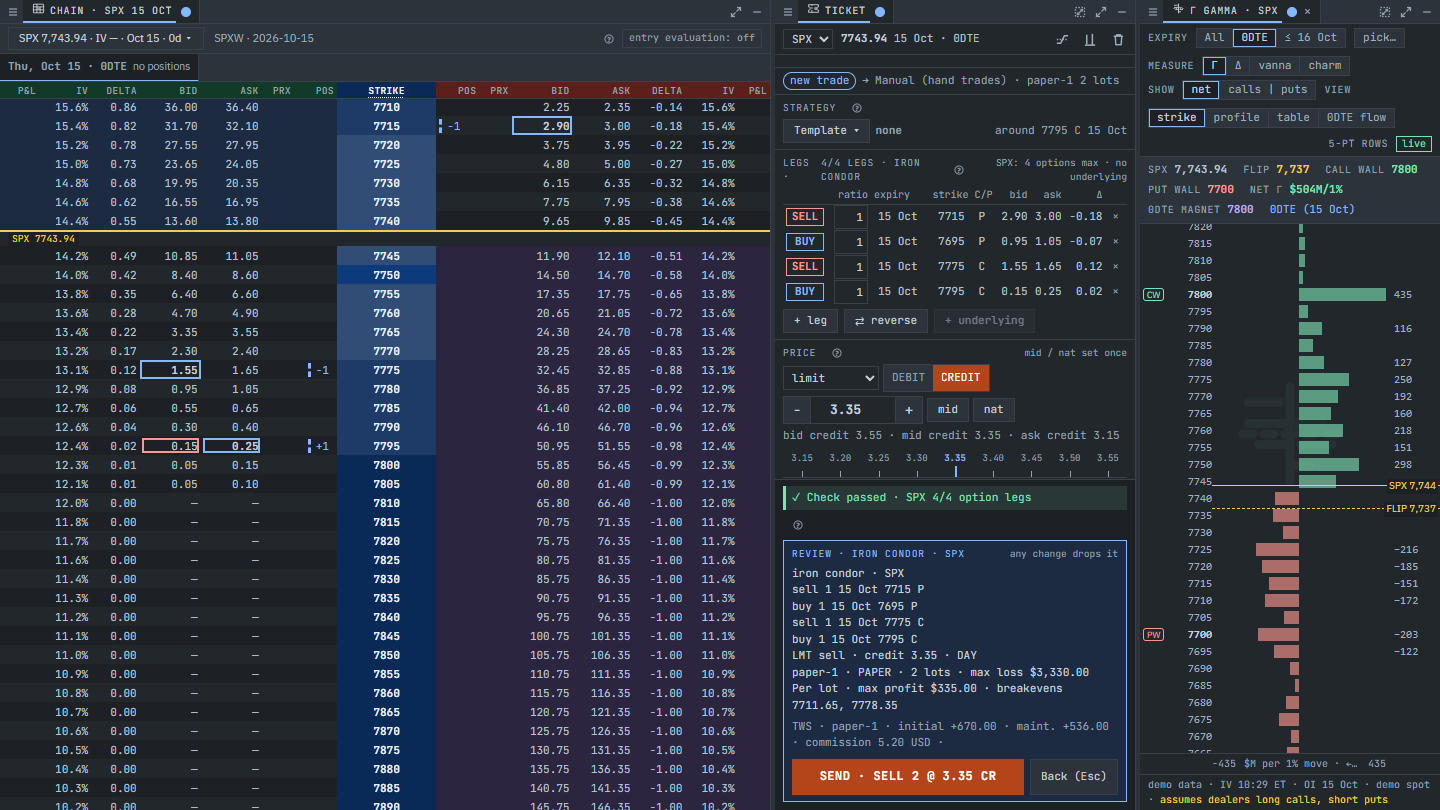The width and height of the screenshot is (1440, 810).
Task: Open the Price help icon
Action: 837,353
